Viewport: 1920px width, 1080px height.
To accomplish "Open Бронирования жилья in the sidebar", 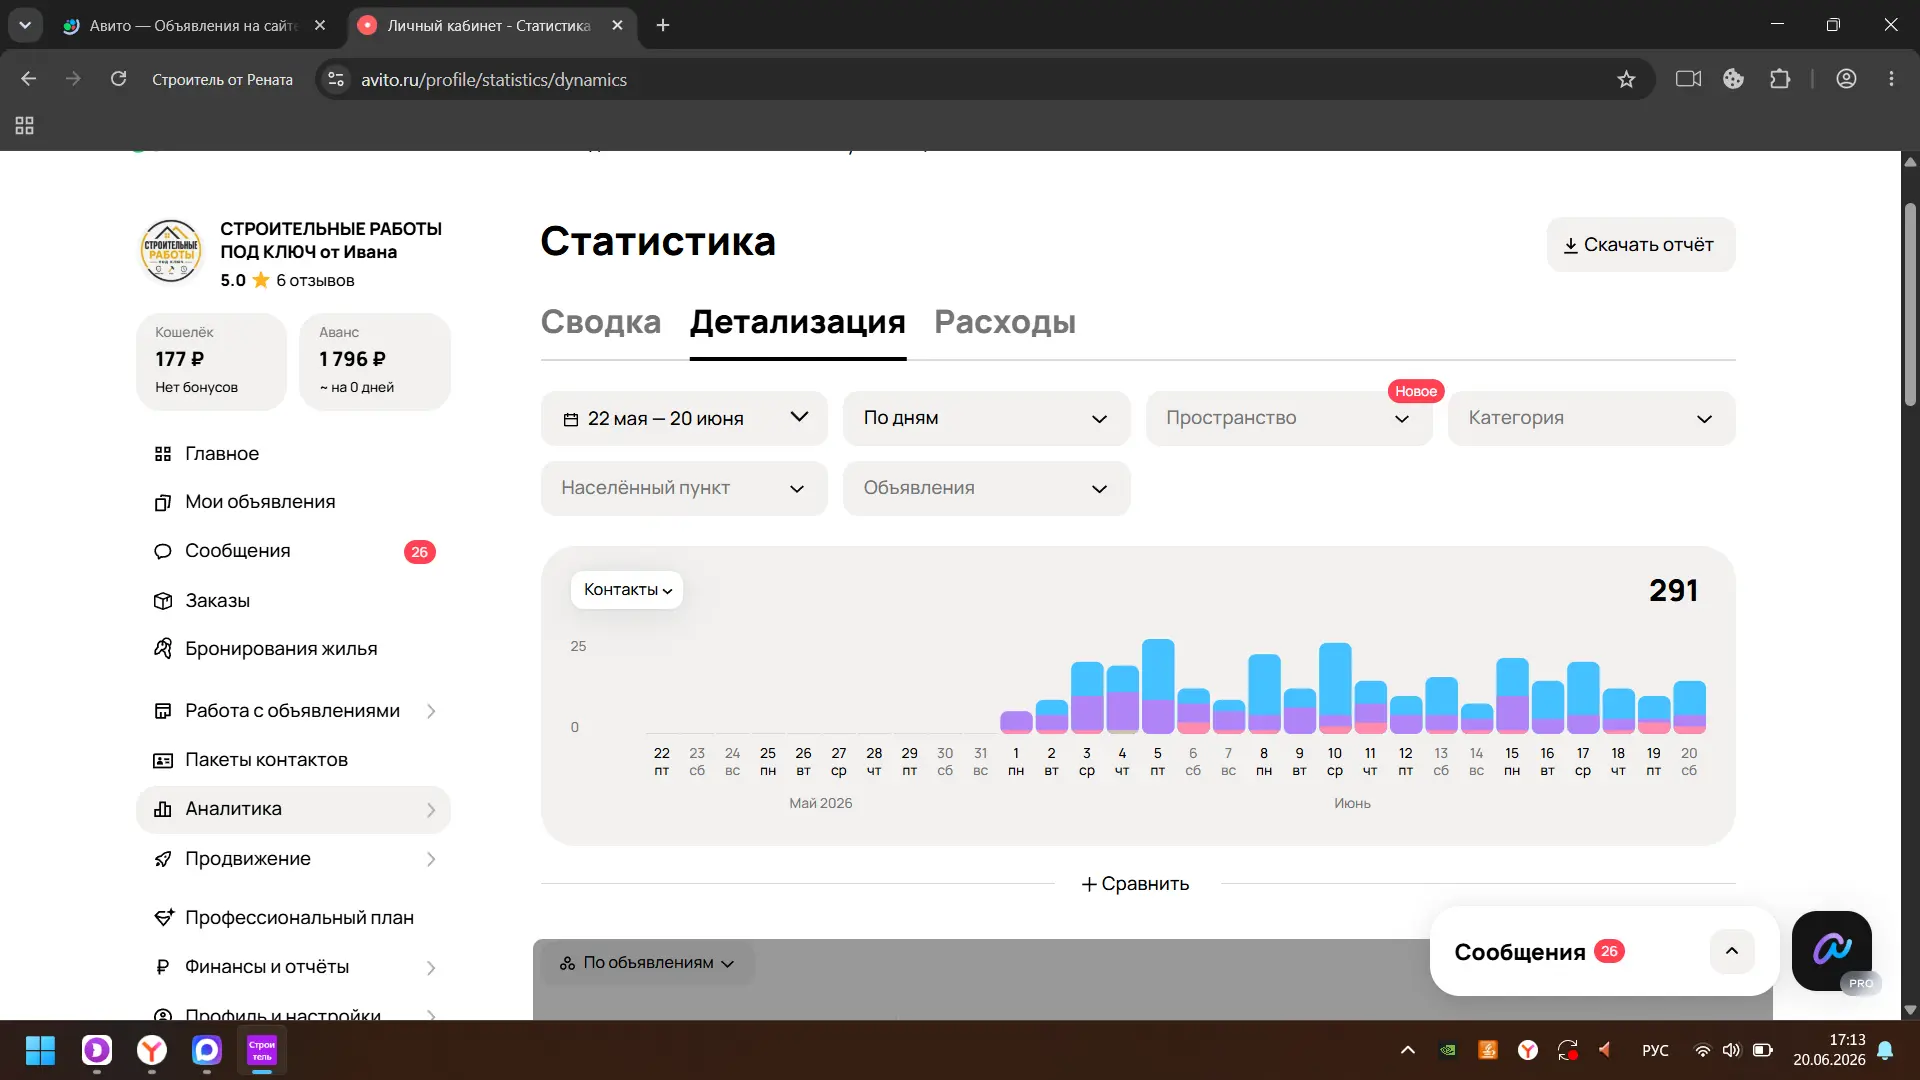I will [x=280, y=649].
